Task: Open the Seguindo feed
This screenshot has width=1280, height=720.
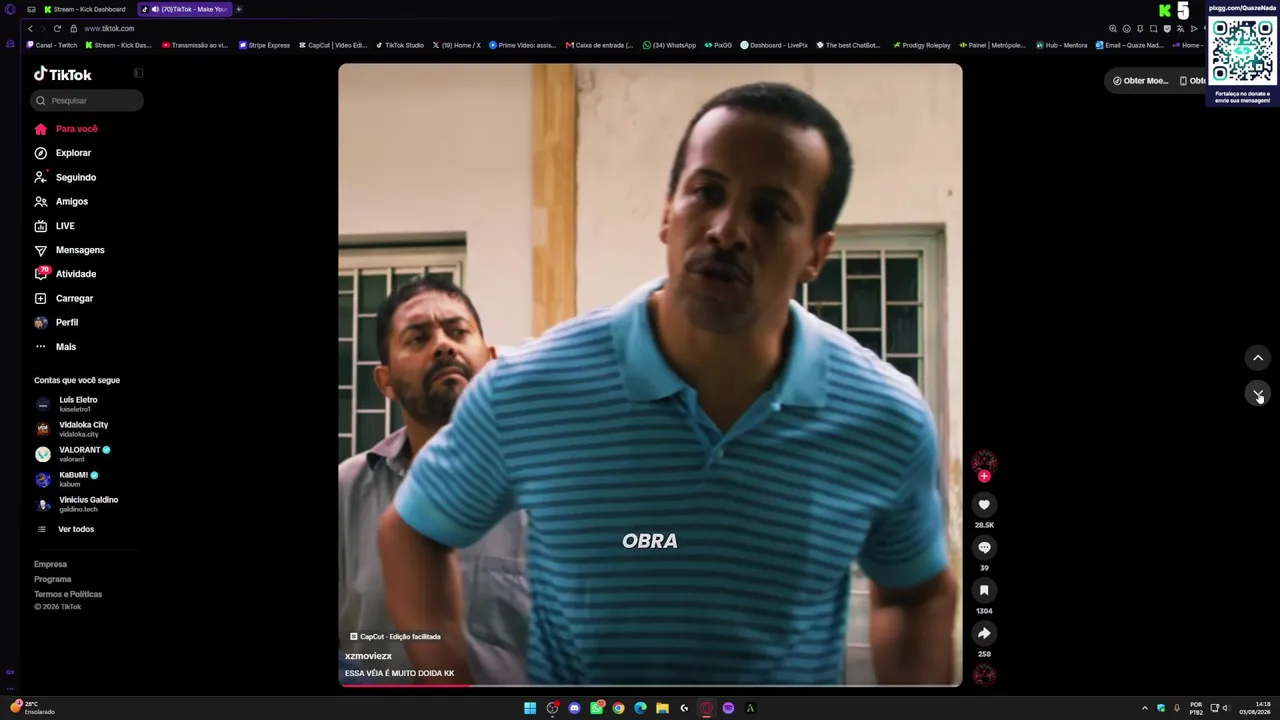Action: coord(65,177)
